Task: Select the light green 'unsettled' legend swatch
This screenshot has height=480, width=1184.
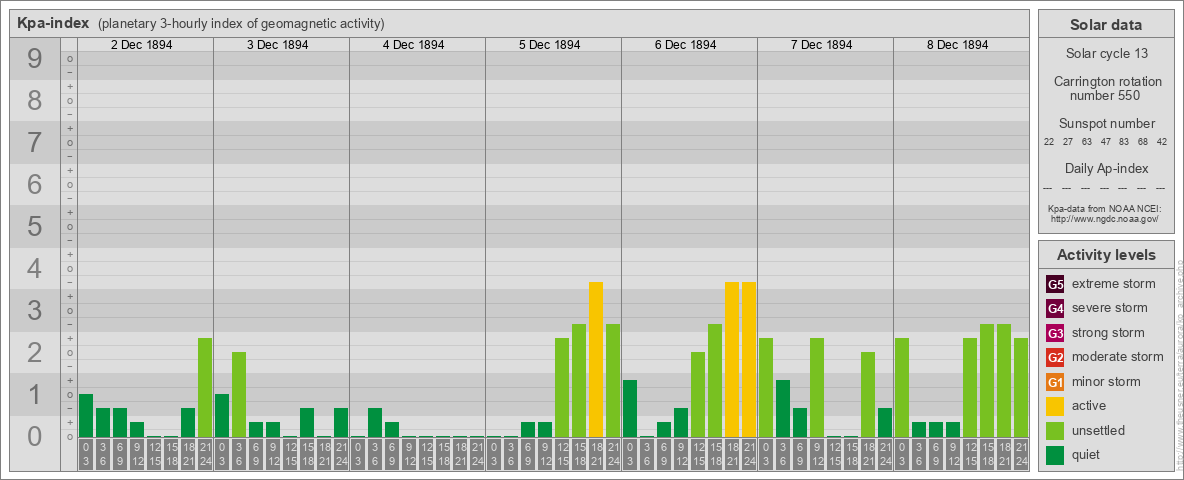Action: click(x=1055, y=430)
